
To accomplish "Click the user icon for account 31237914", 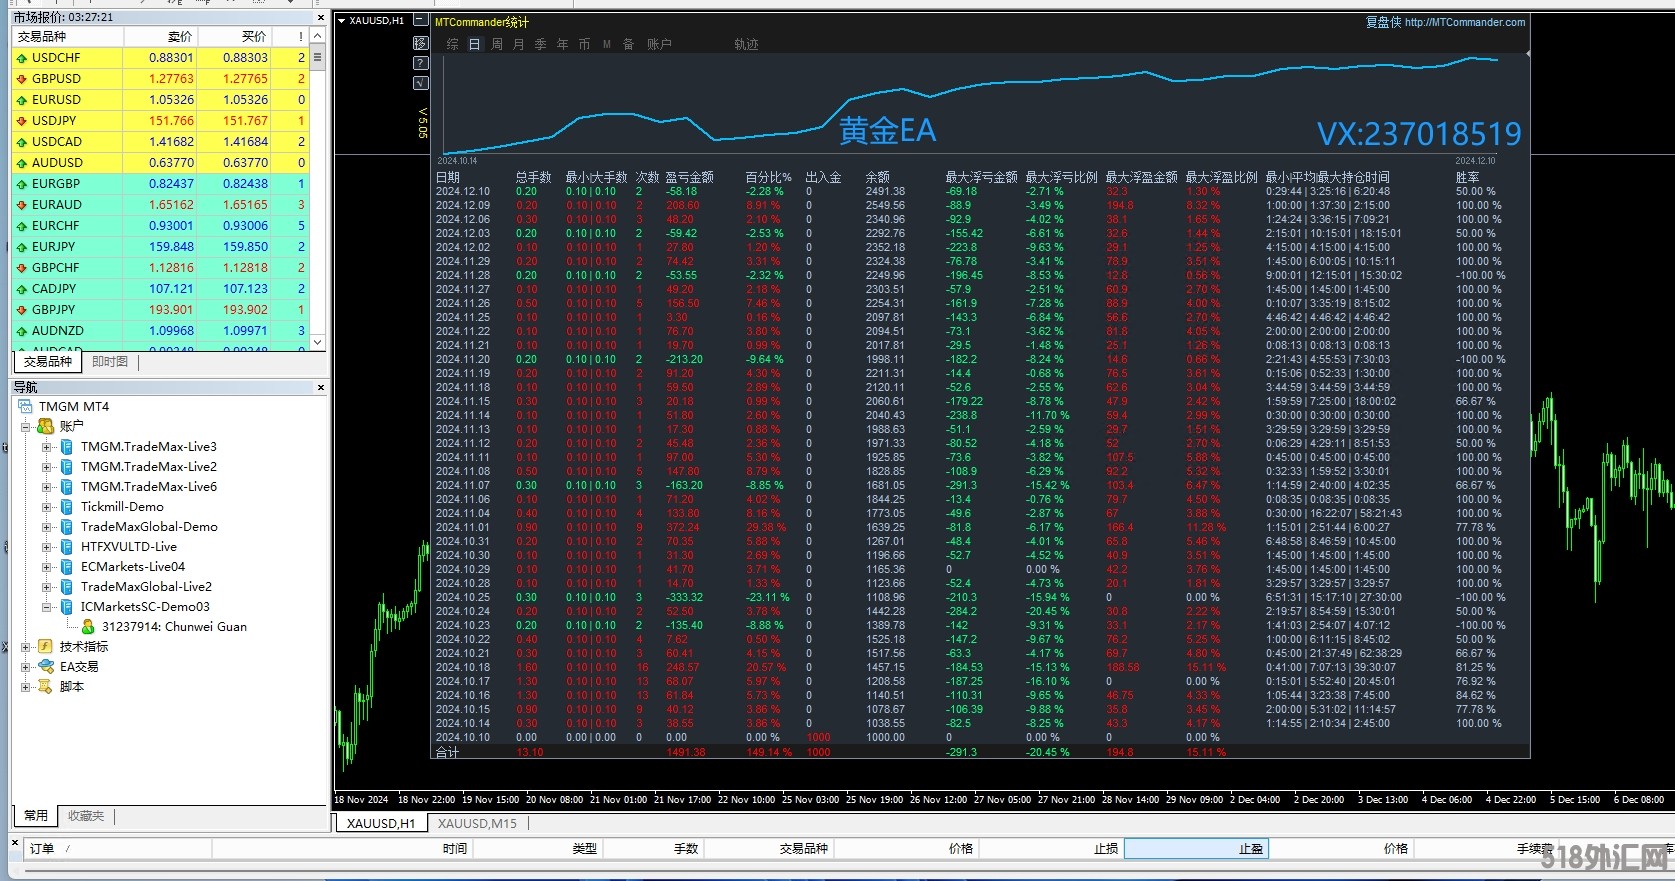I will click(x=88, y=627).
